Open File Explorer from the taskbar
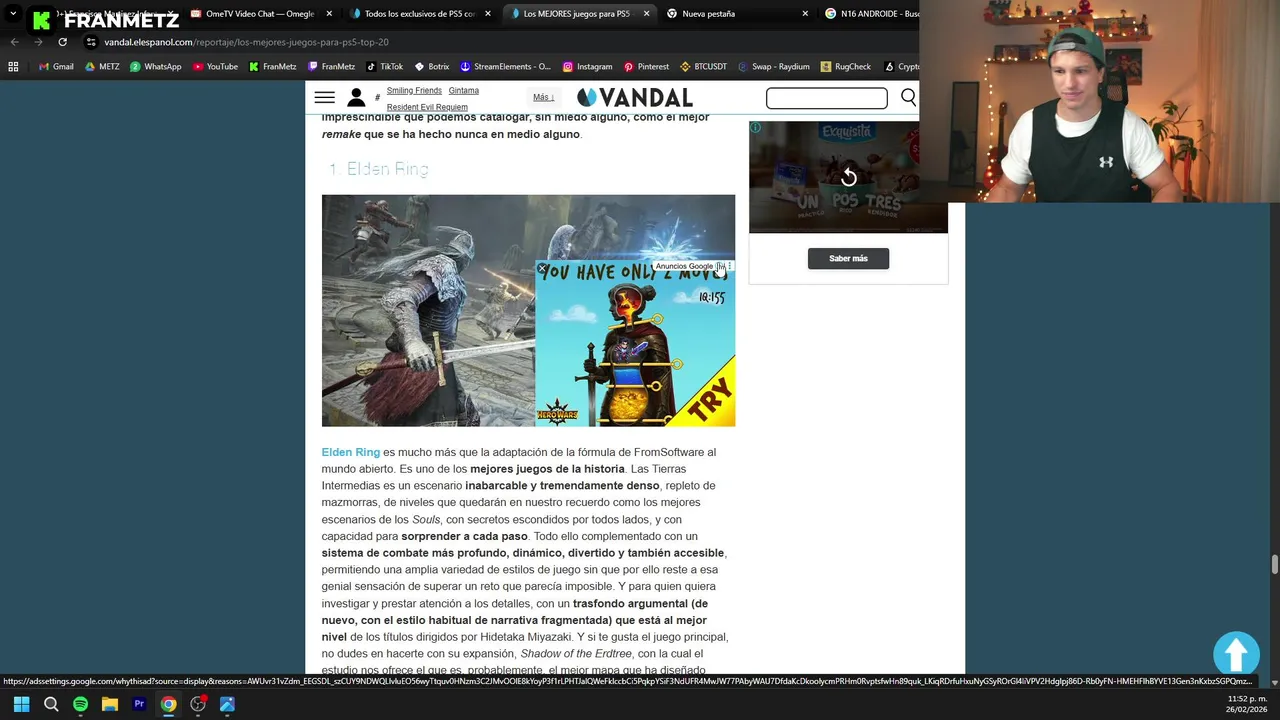Screen dimensions: 1280x720 tap(110, 704)
